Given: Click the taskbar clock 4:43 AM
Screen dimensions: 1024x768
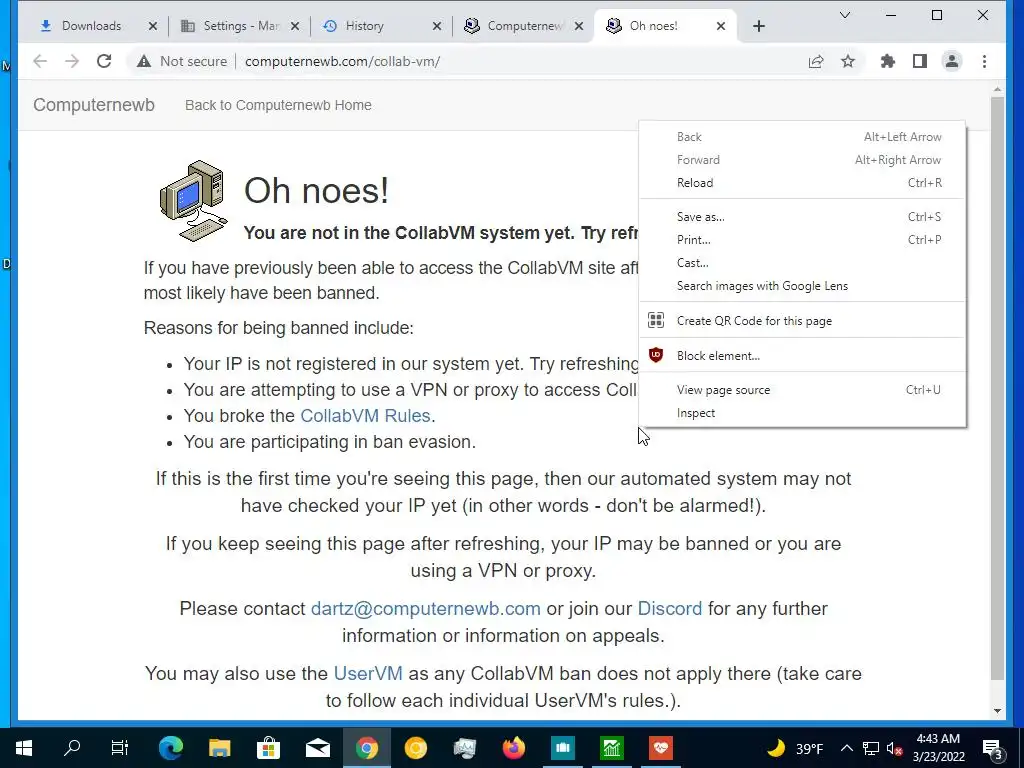Looking at the screenshot, I should coord(938,748).
